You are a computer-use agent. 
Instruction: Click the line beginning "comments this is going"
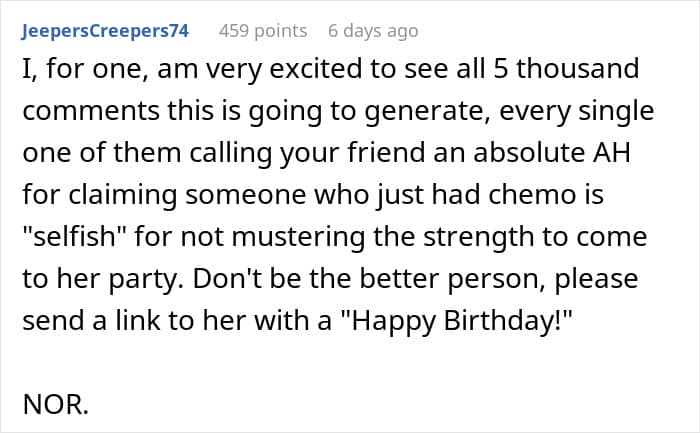click(338, 111)
